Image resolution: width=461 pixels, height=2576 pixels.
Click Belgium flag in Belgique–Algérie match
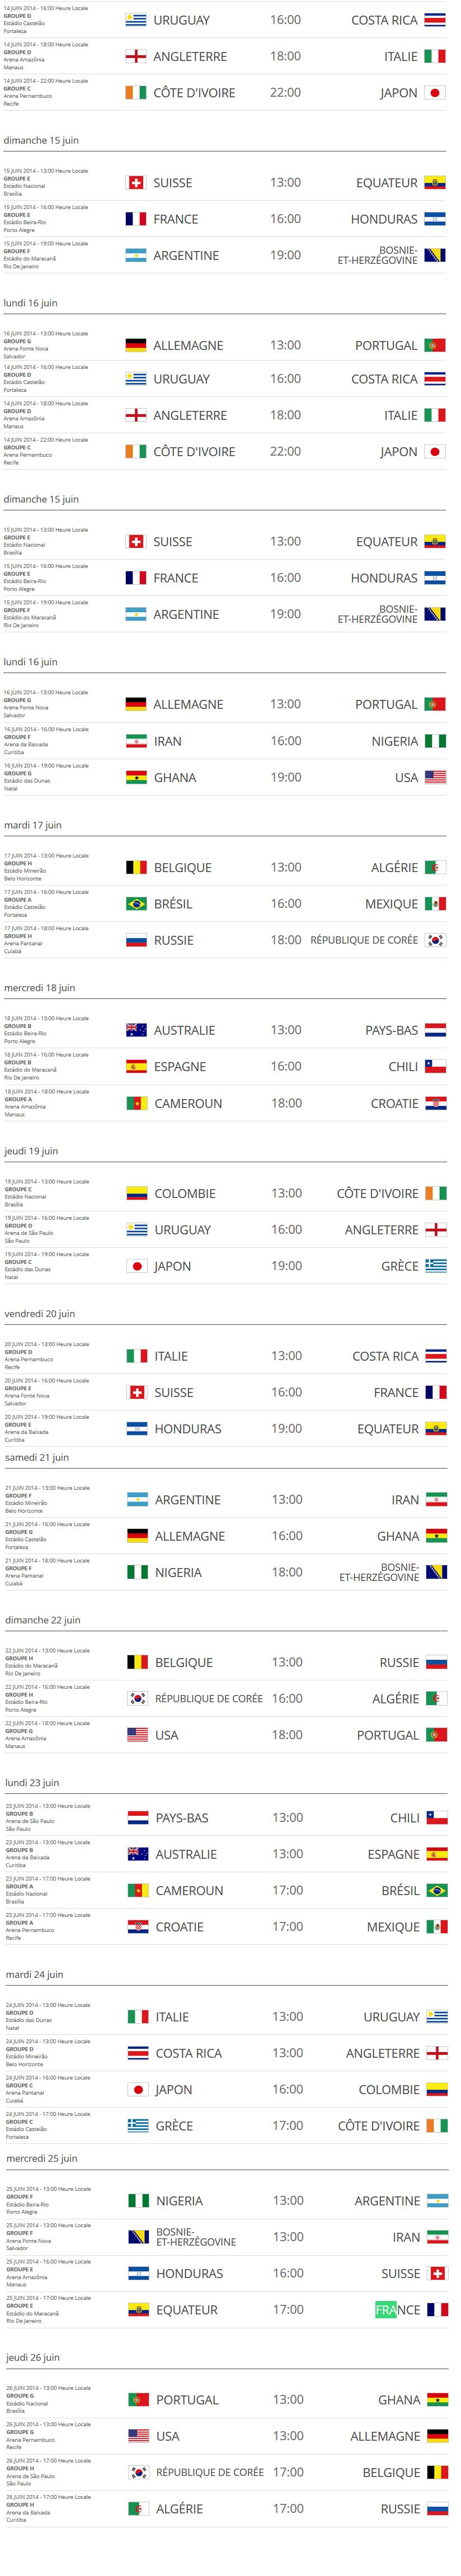pyautogui.click(x=136, y=867)
